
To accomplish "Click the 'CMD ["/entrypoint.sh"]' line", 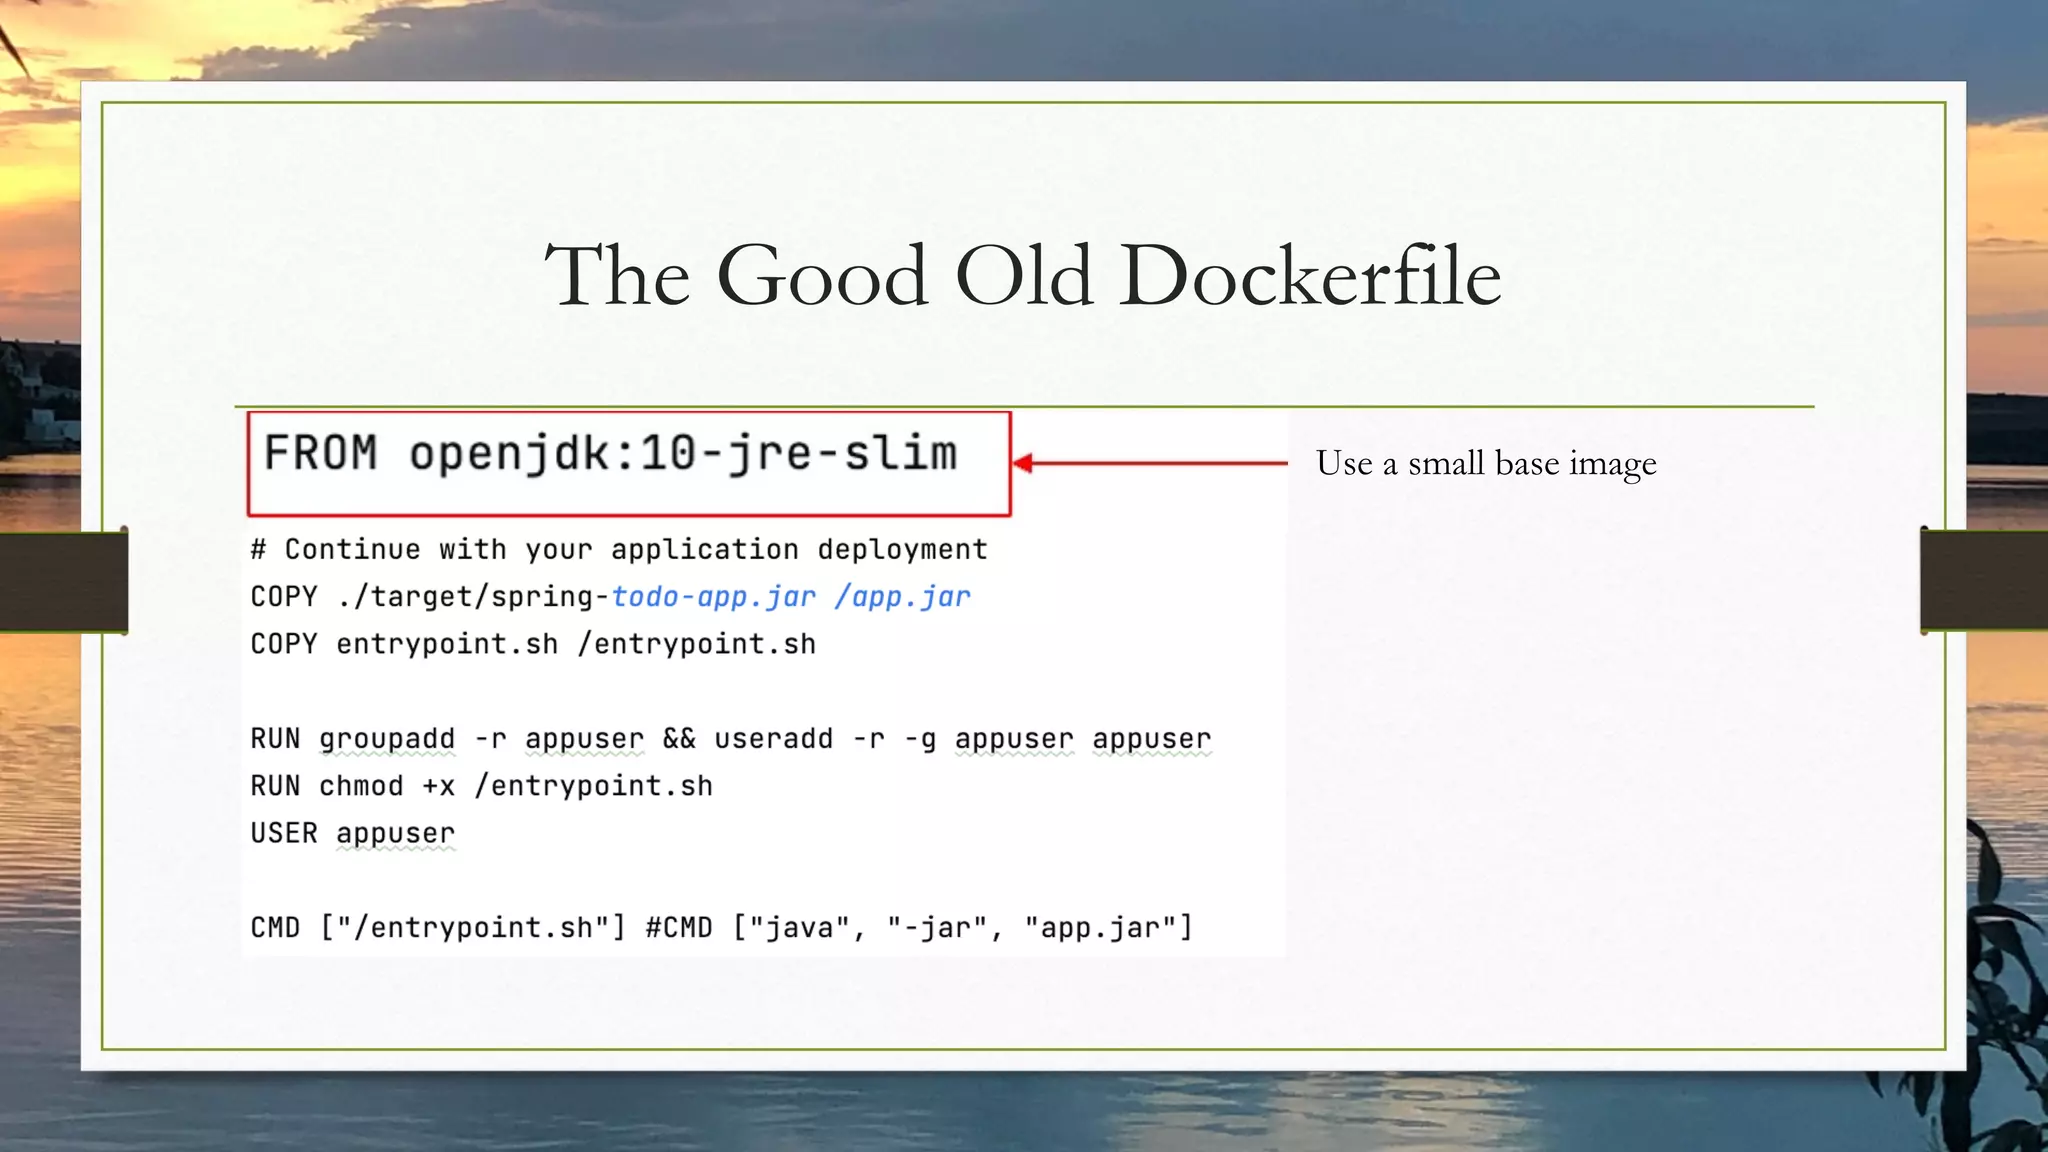I will coord(722,928).
